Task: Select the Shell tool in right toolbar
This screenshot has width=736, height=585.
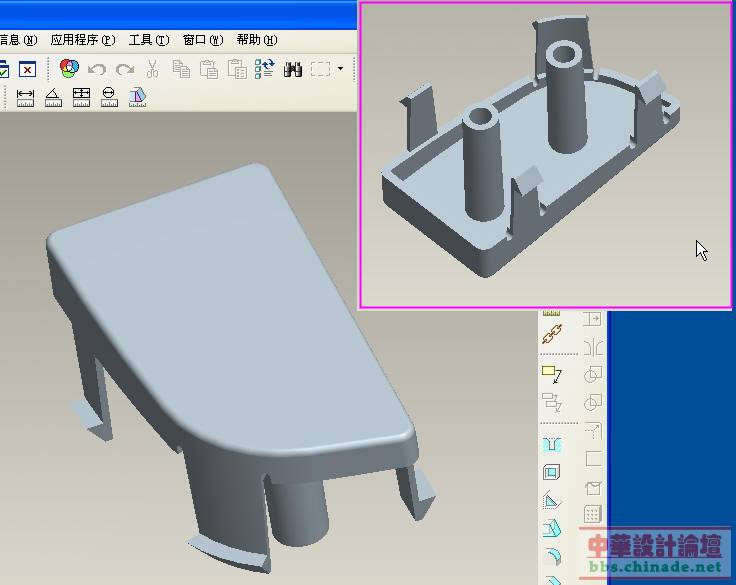Action: [x=551, y=472]
